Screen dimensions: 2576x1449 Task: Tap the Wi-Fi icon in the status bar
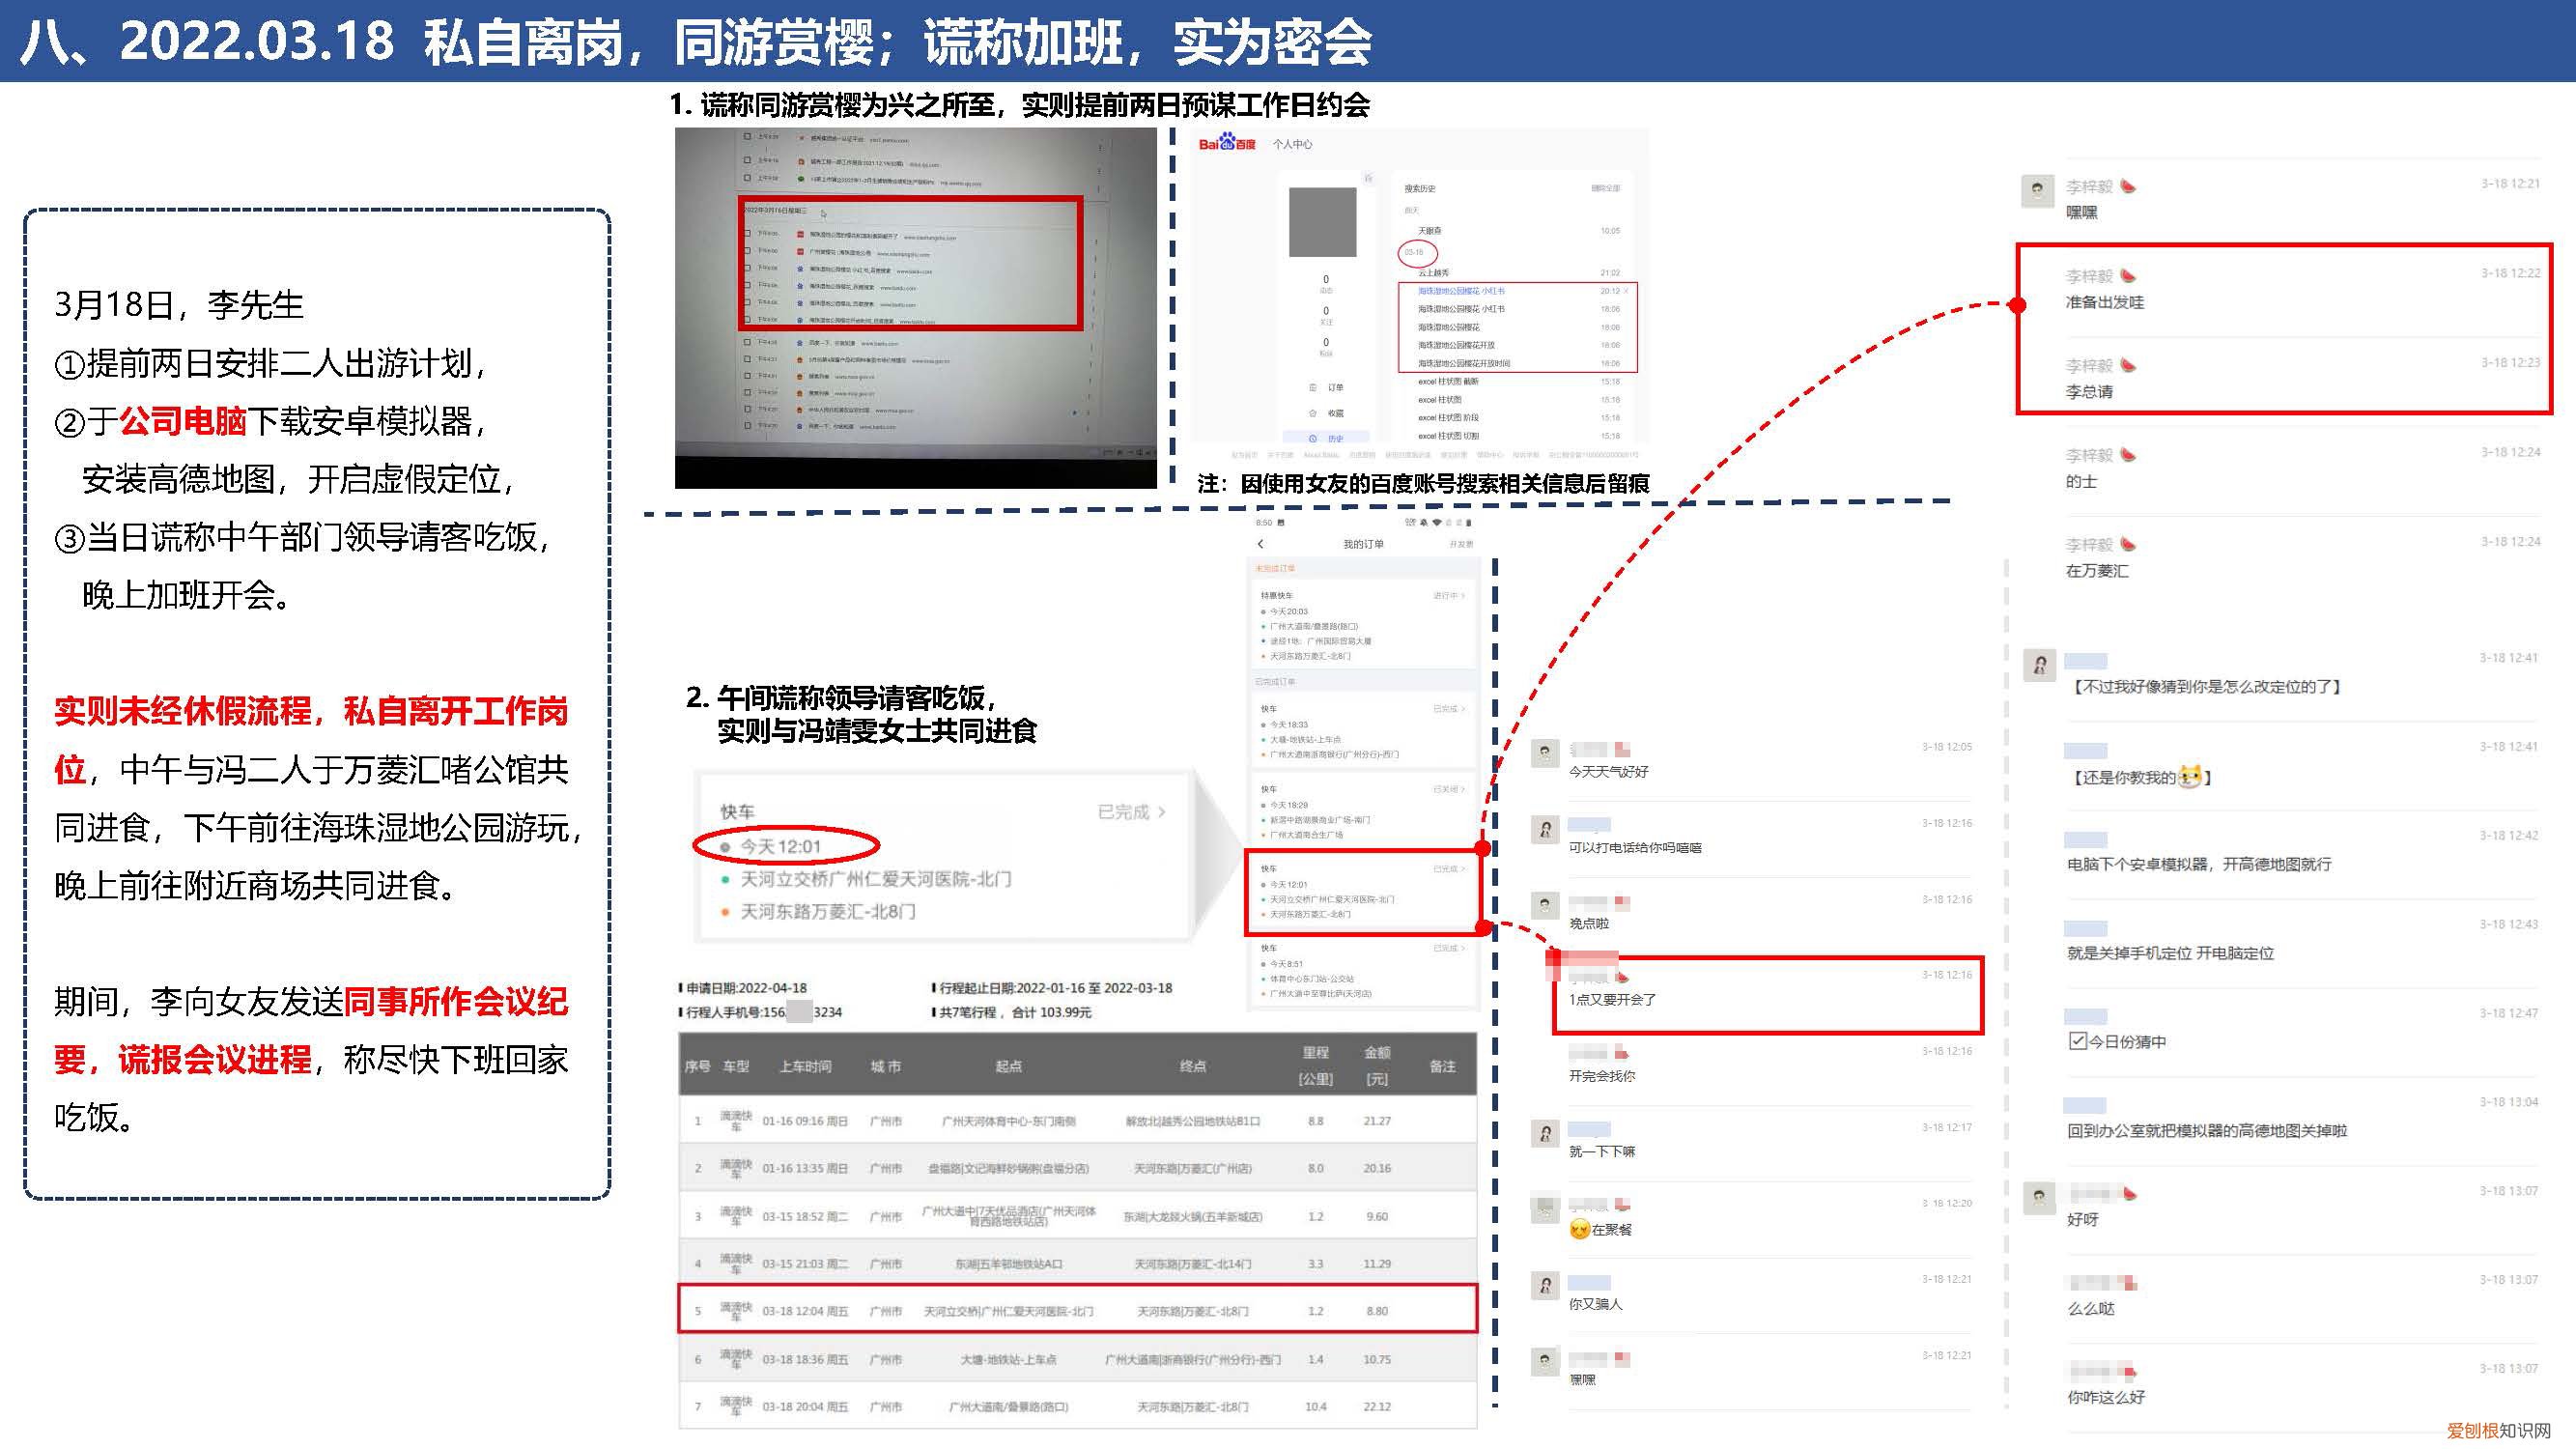tap(1438, 523)
